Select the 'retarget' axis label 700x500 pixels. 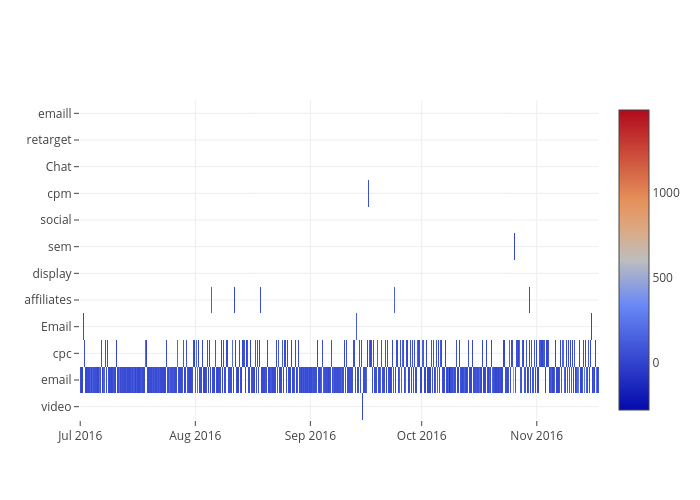(x=49, y=140)
